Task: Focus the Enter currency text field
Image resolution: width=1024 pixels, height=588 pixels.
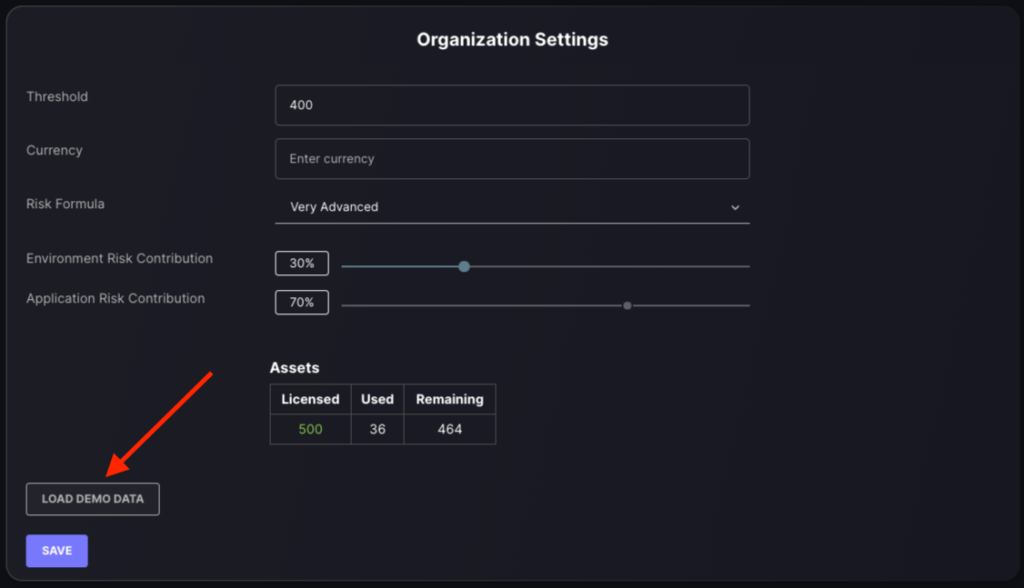Action: click(x=512, y=159)
